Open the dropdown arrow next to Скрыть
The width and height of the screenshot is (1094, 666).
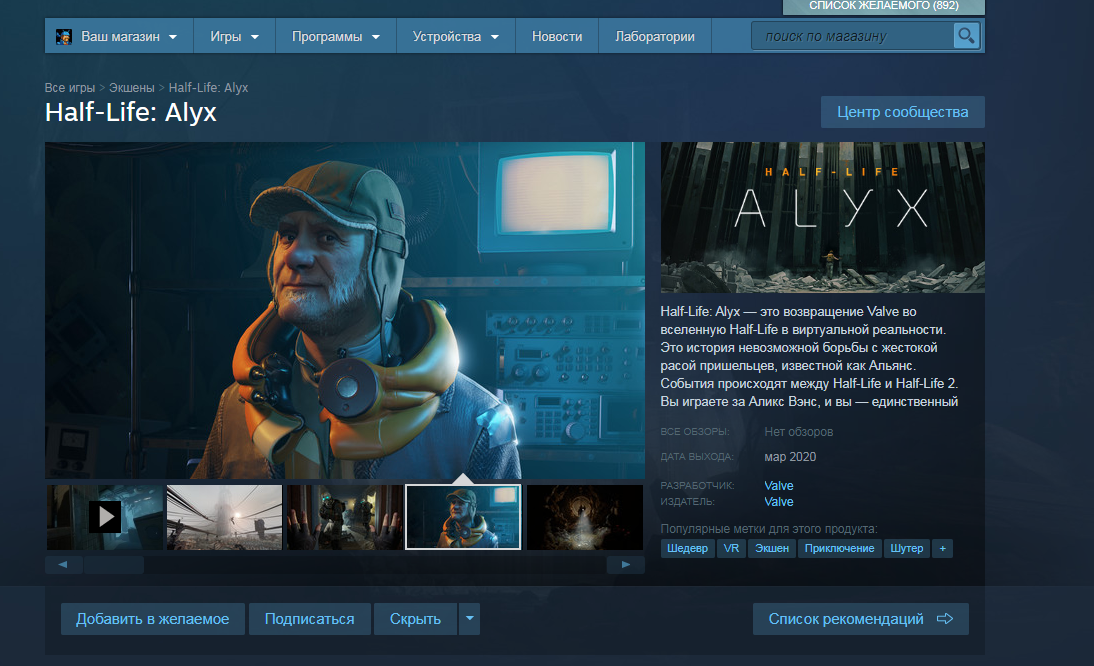(x=470, y=619)
